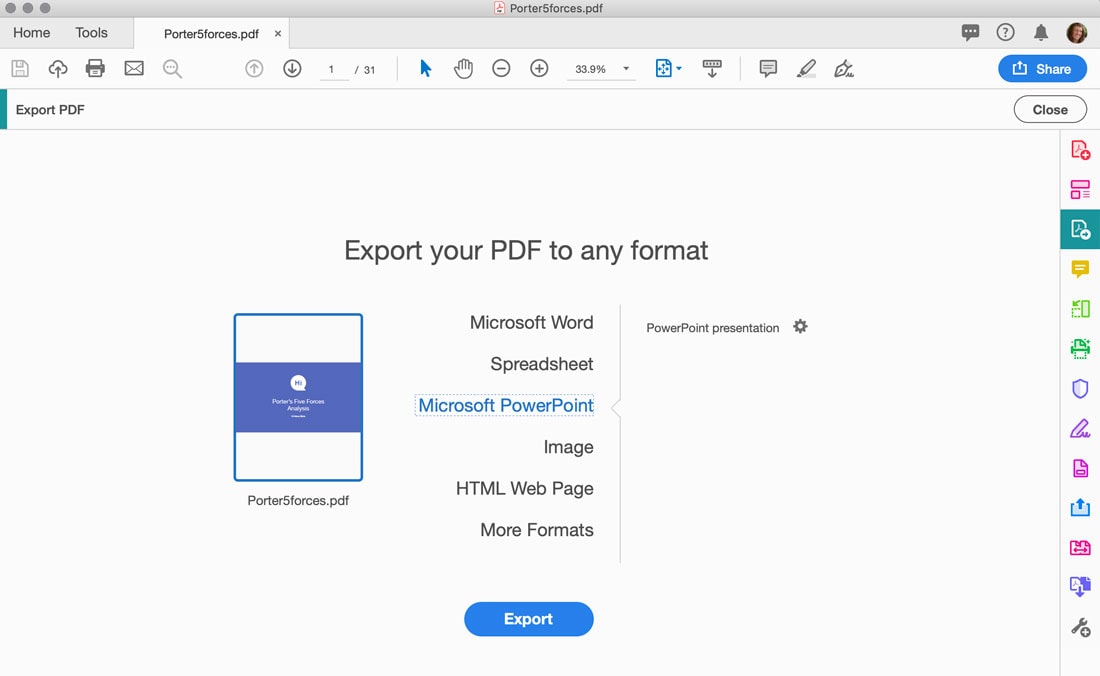Close the Export PDF panel
The image size is (1100, 676).
1049,109
